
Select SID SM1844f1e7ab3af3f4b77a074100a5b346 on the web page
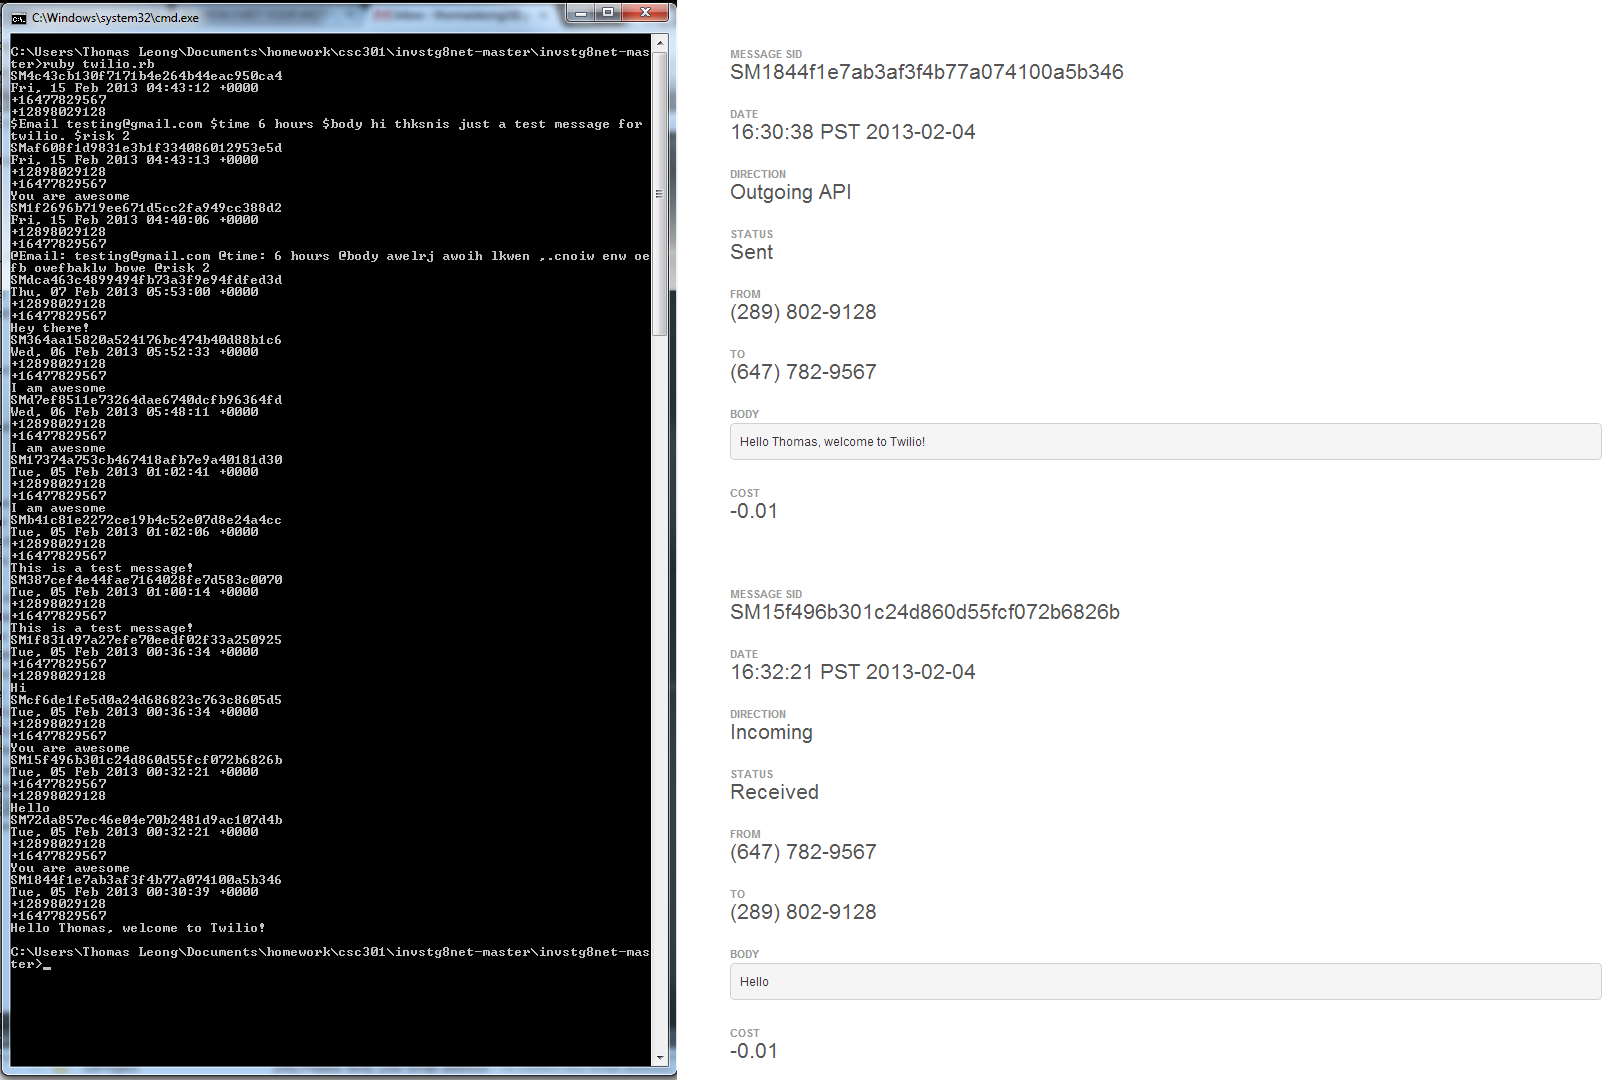pyautogui.click(x=927, y=72)
